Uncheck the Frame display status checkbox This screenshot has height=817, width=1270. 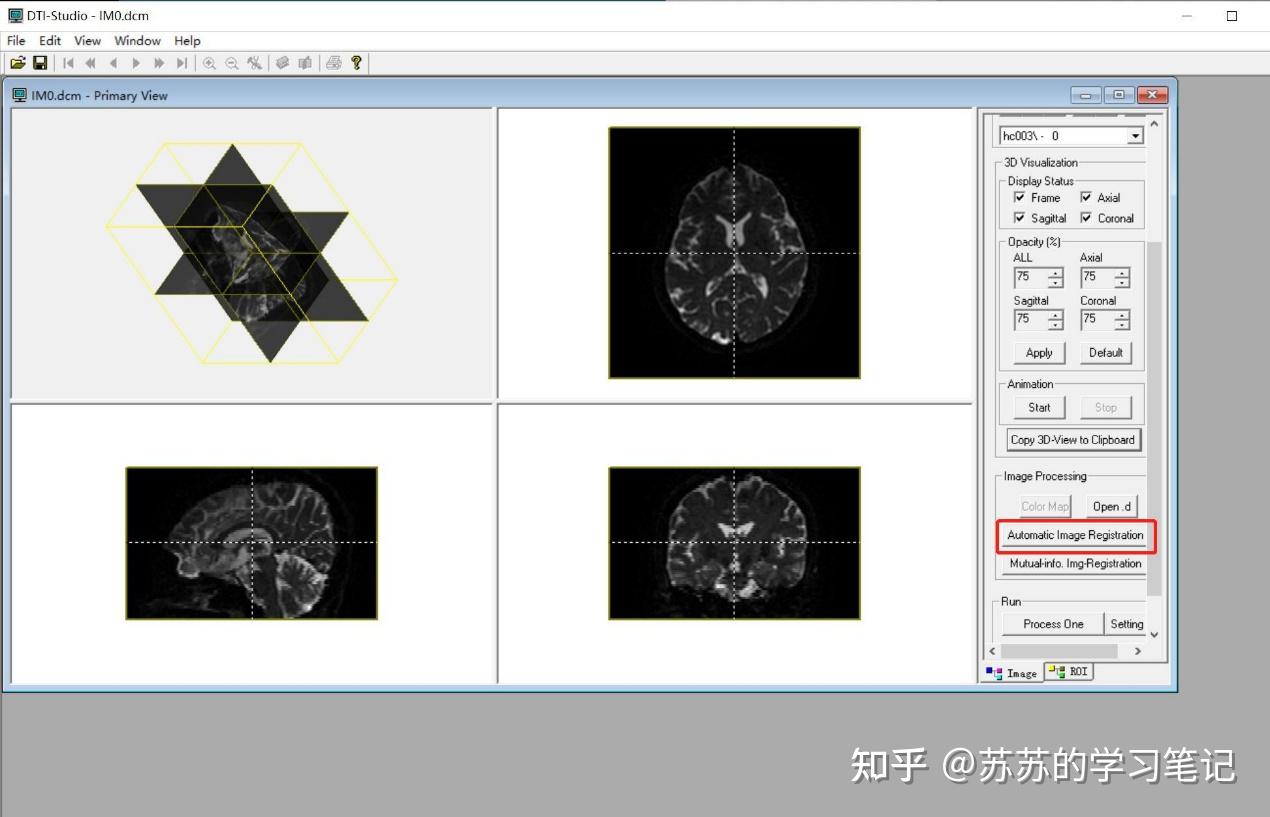1018,198
